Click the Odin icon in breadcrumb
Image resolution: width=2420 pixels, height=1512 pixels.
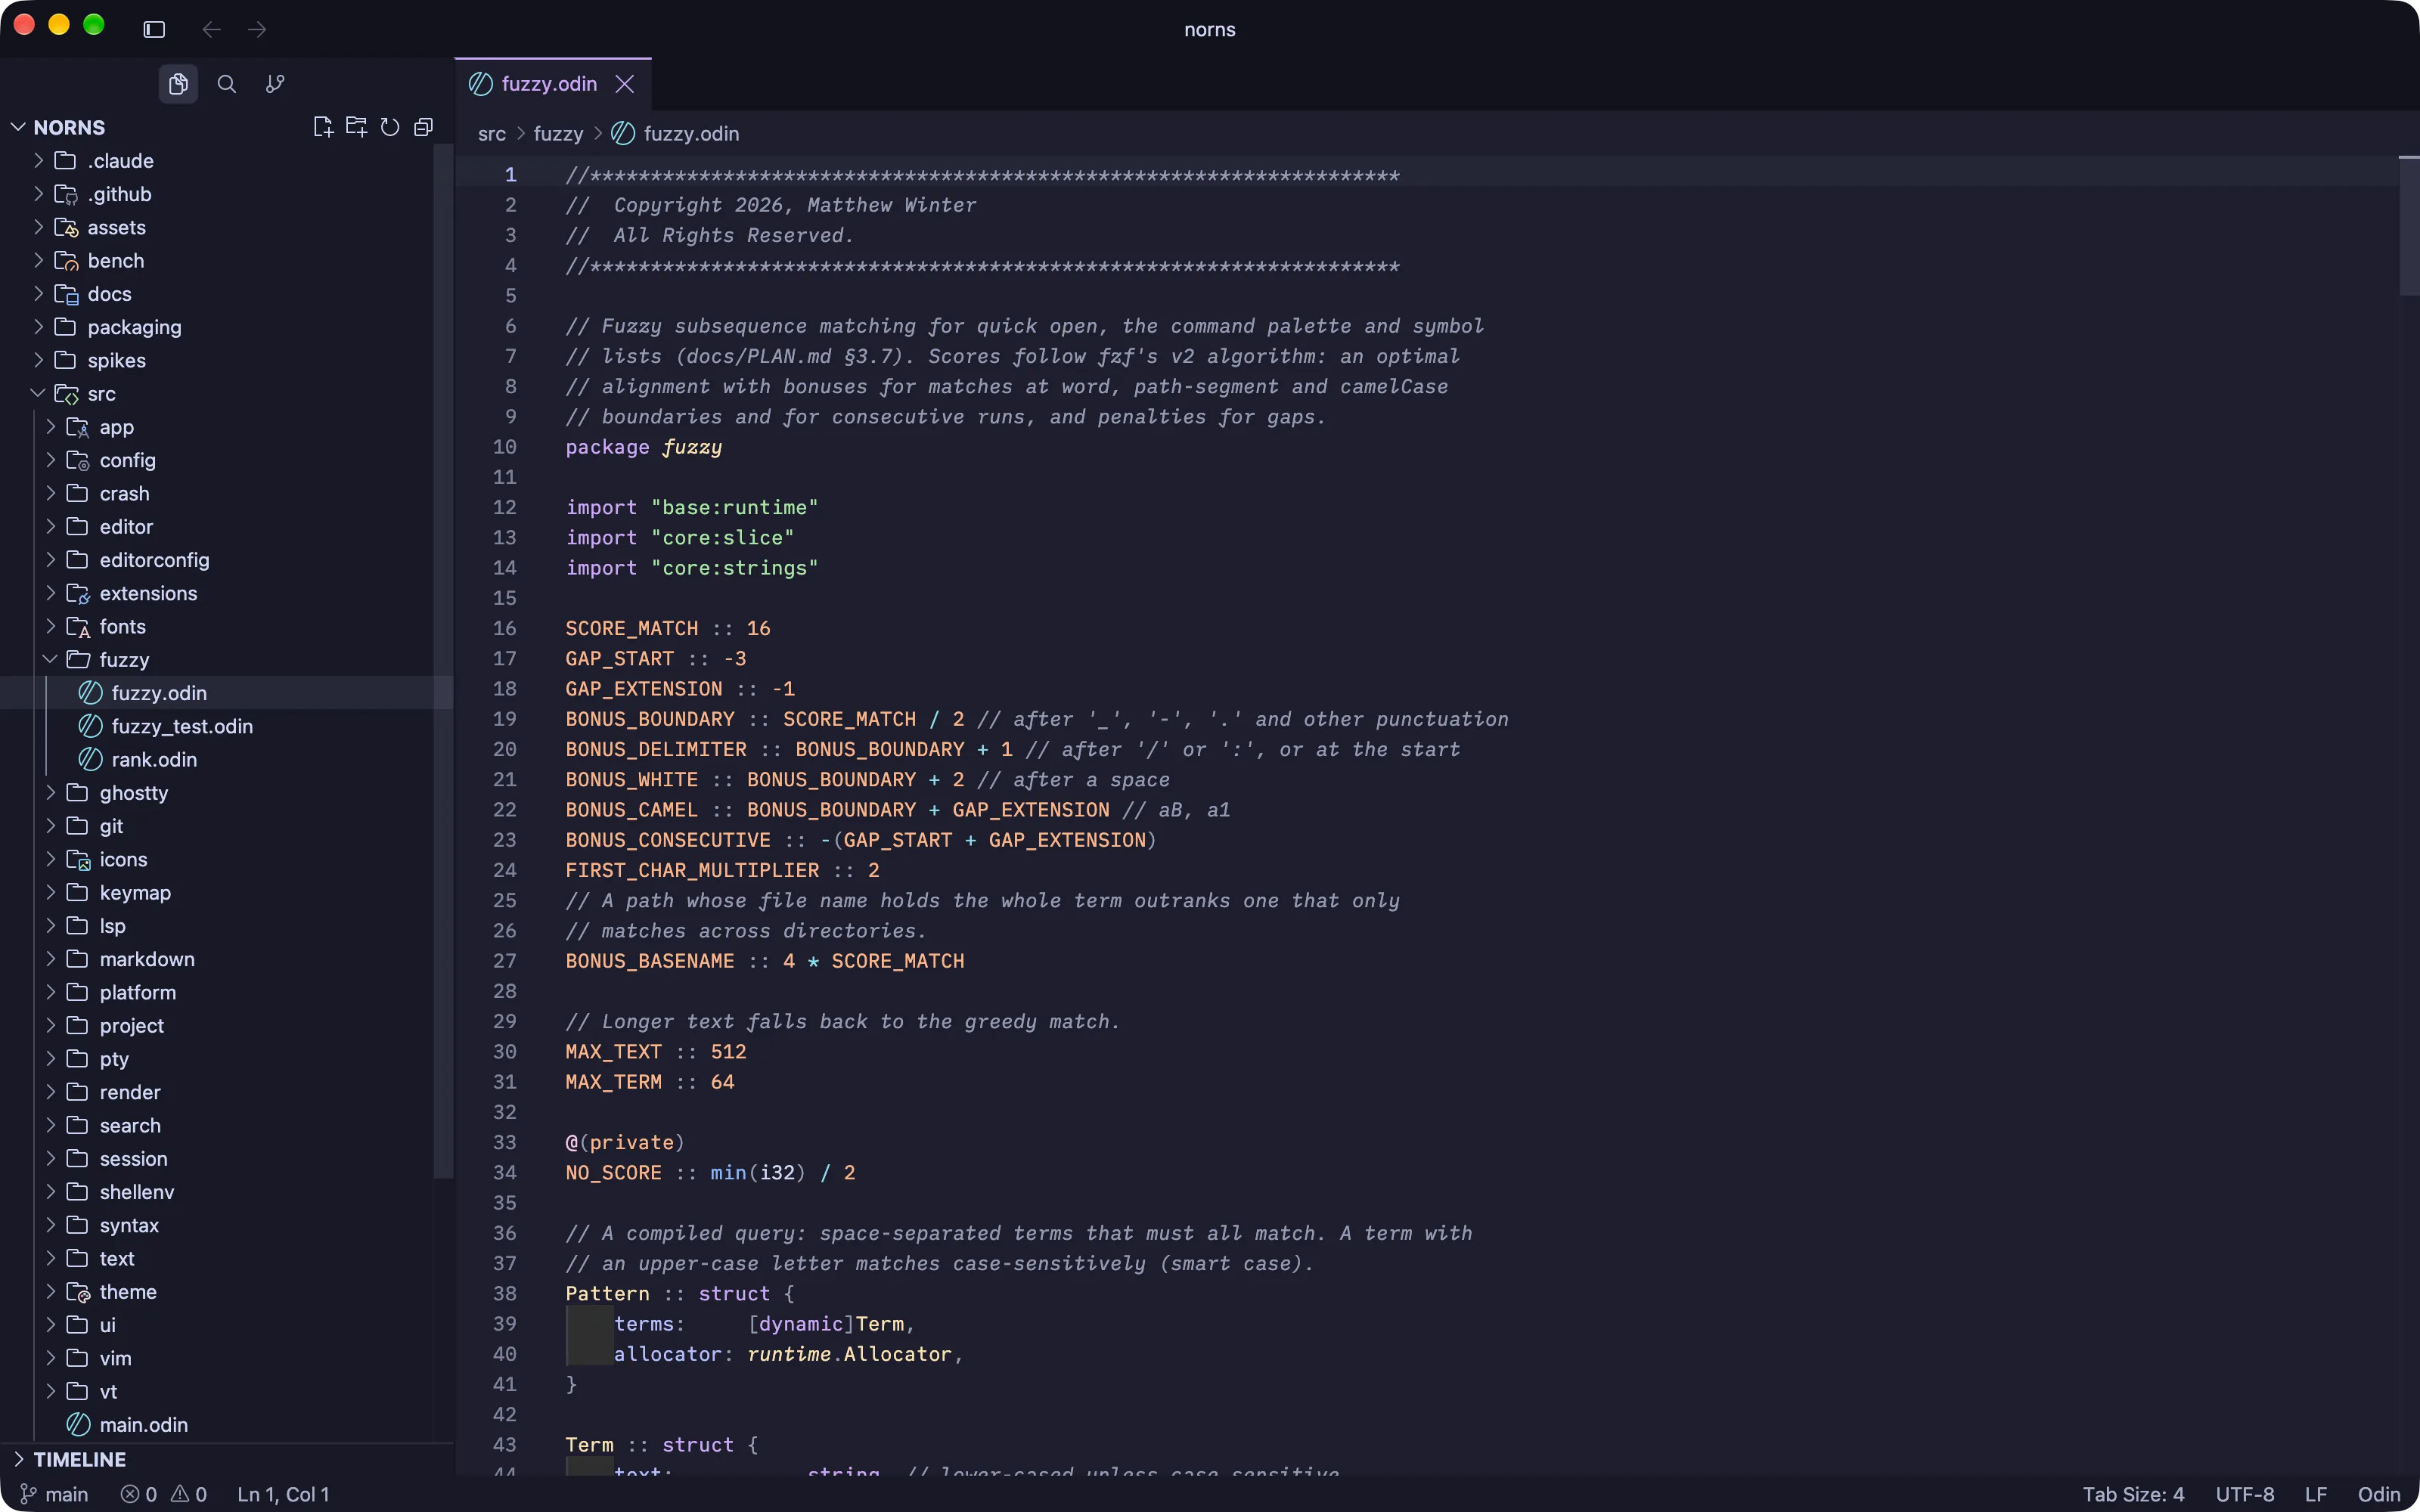tap(623, 134)
